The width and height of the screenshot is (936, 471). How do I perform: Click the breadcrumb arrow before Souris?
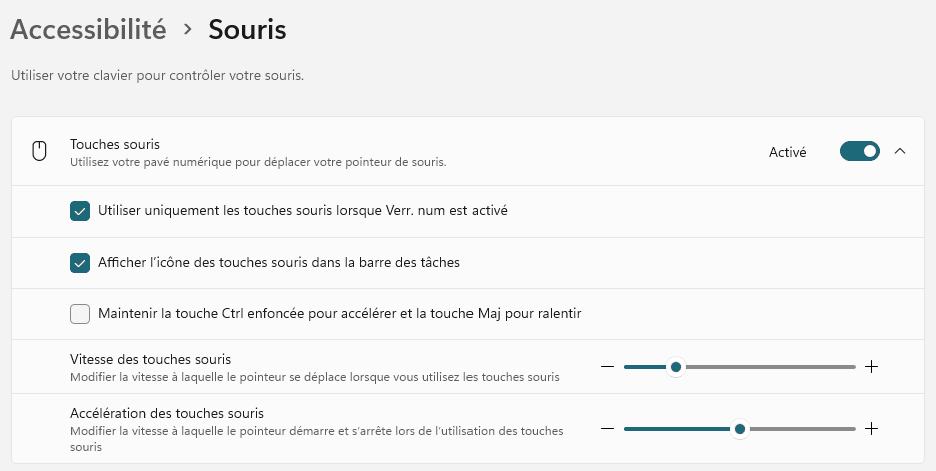coord(187,30)
